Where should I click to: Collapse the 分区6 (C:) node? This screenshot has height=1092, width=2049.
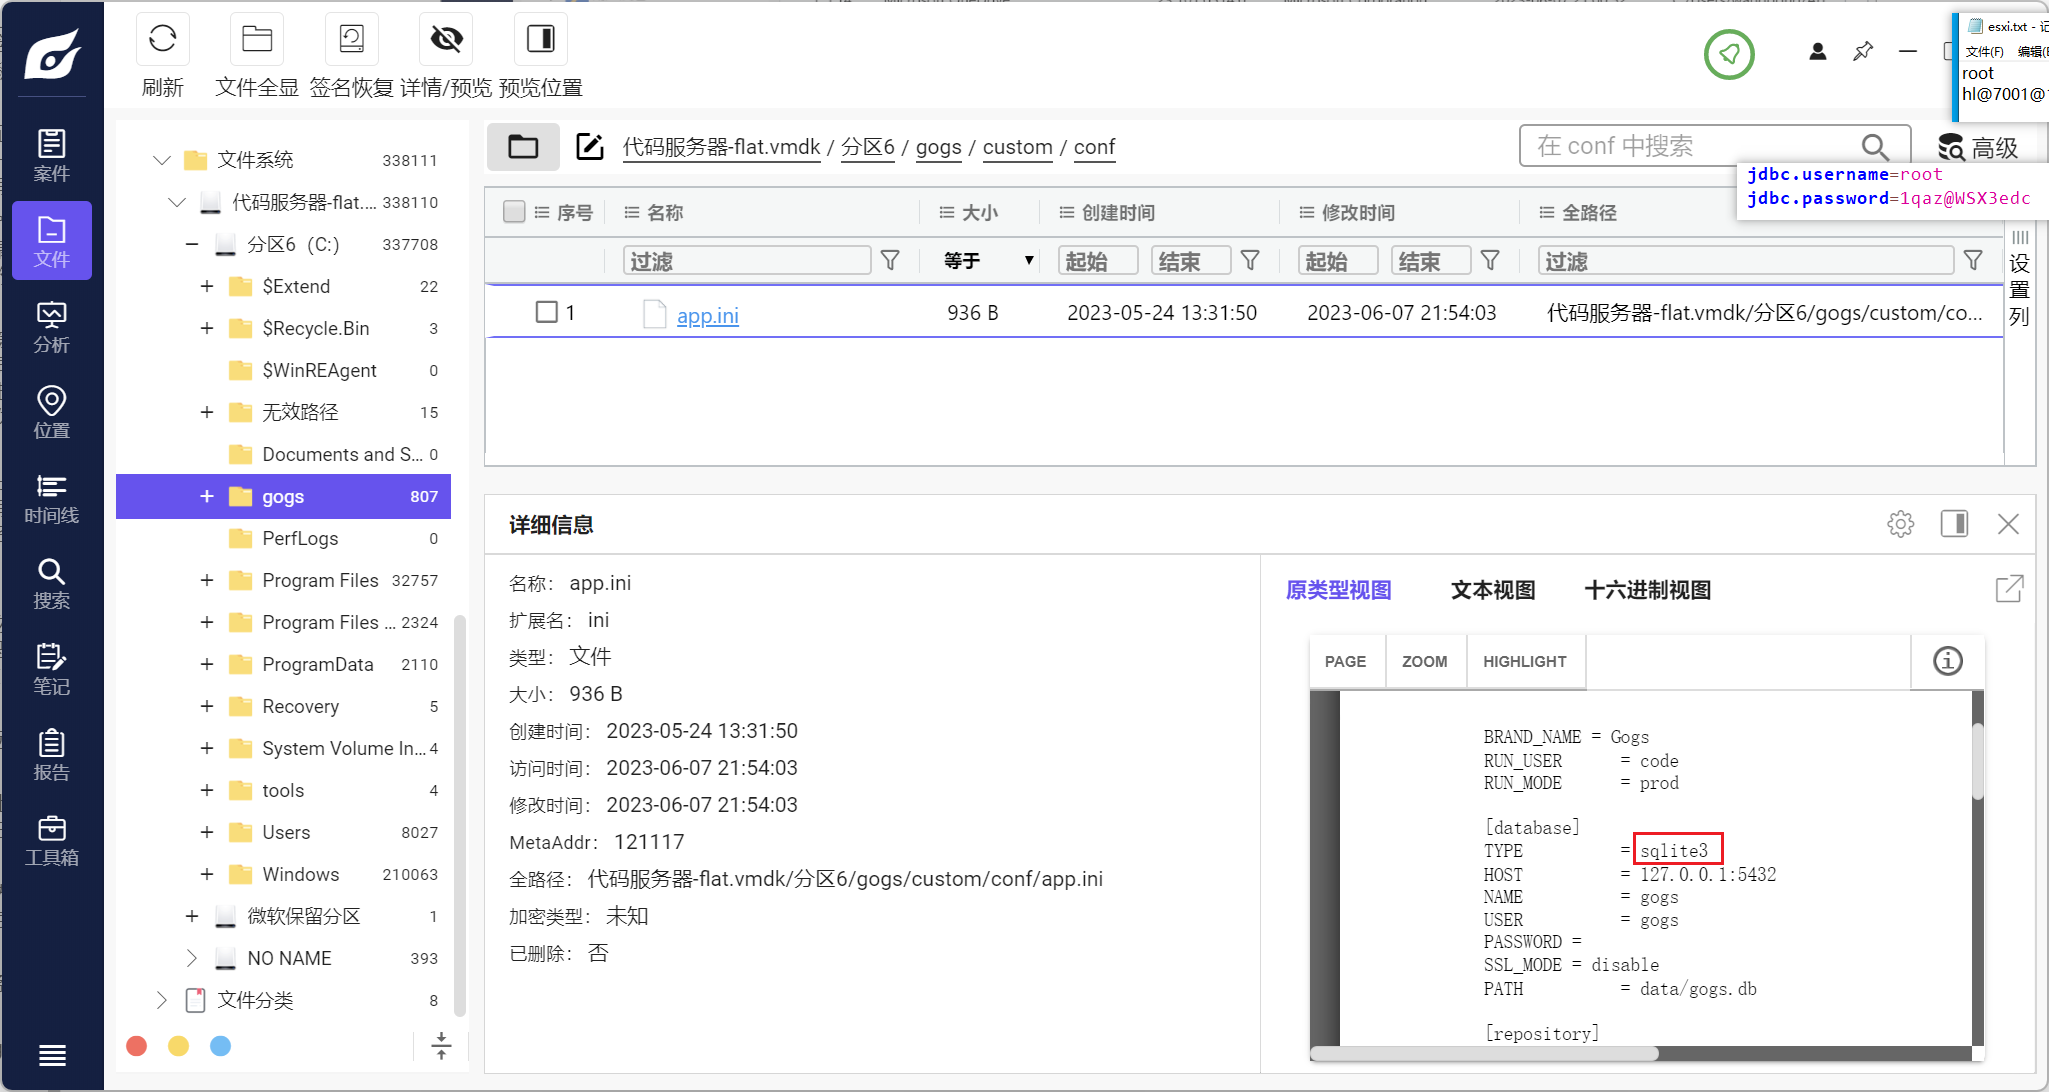[x=192, y=245]
